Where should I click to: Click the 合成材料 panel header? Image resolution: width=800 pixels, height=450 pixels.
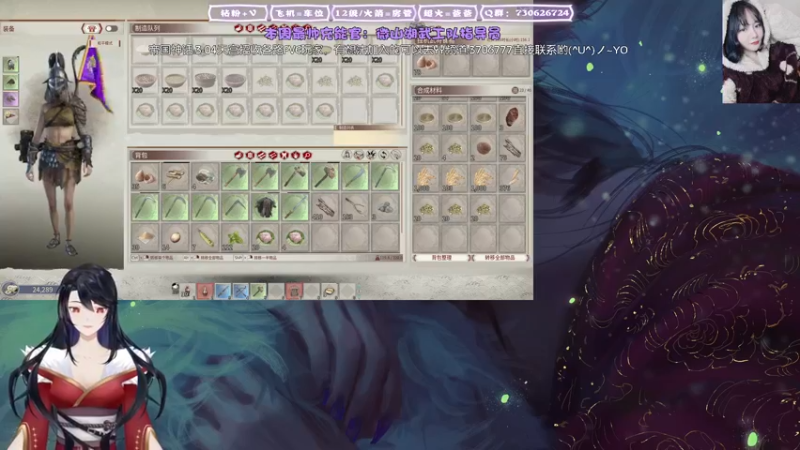(430, 90)
